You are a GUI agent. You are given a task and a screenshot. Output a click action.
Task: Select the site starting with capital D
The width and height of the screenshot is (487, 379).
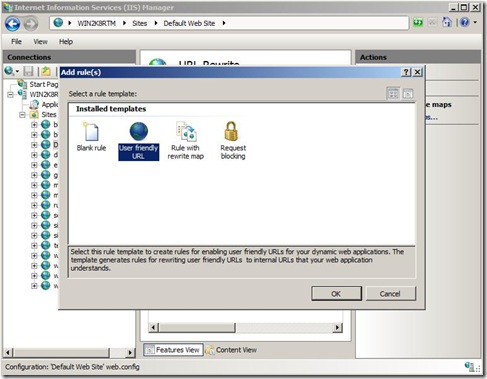55,145
